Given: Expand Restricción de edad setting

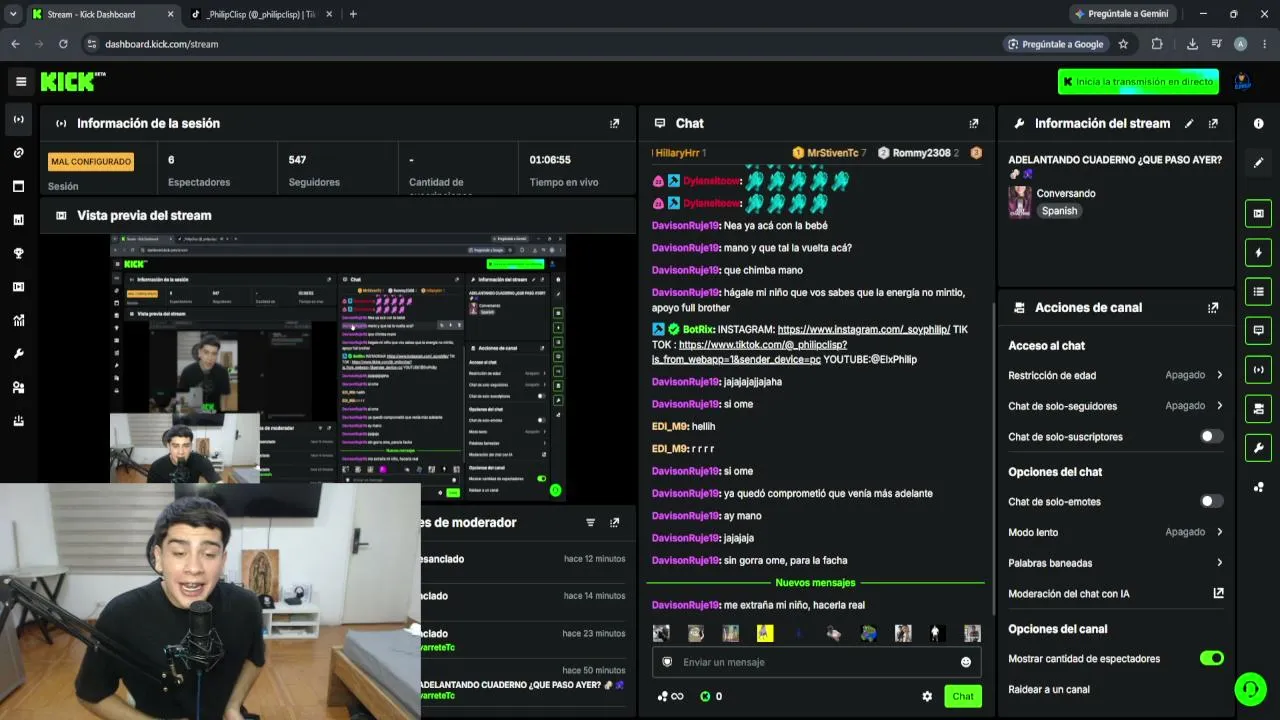Looking at the screenshot, I should tap(1115, 375).
